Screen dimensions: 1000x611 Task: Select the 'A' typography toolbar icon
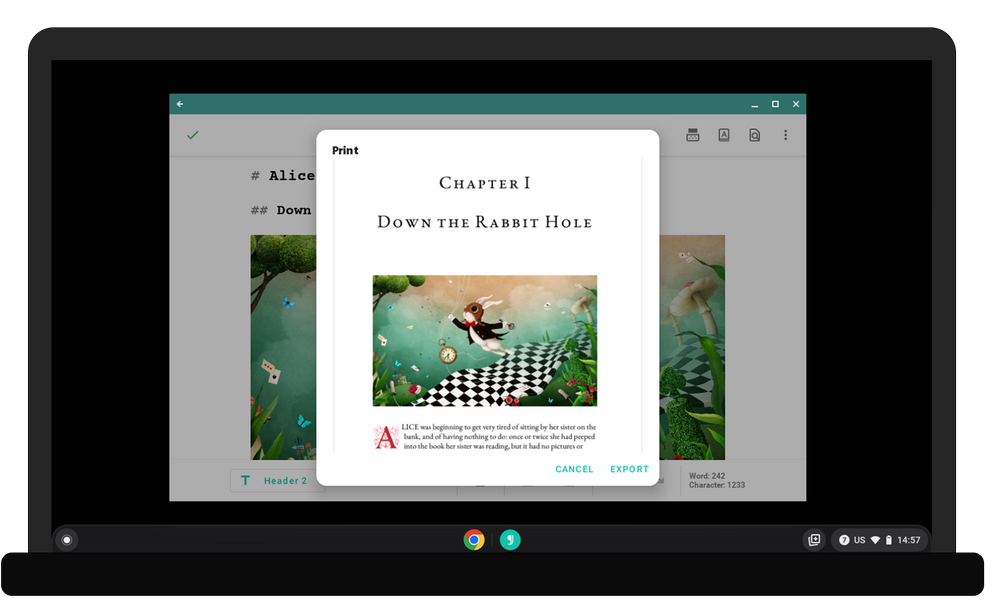click(x=723, y=134)
